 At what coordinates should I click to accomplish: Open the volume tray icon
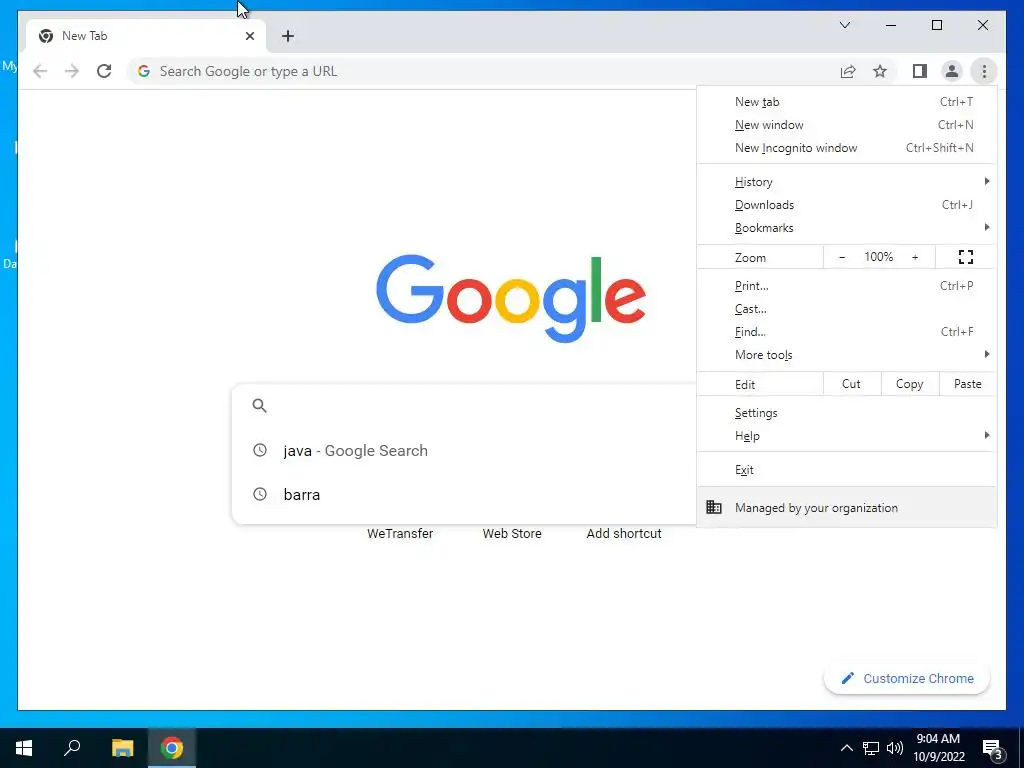tap(895, 748)
